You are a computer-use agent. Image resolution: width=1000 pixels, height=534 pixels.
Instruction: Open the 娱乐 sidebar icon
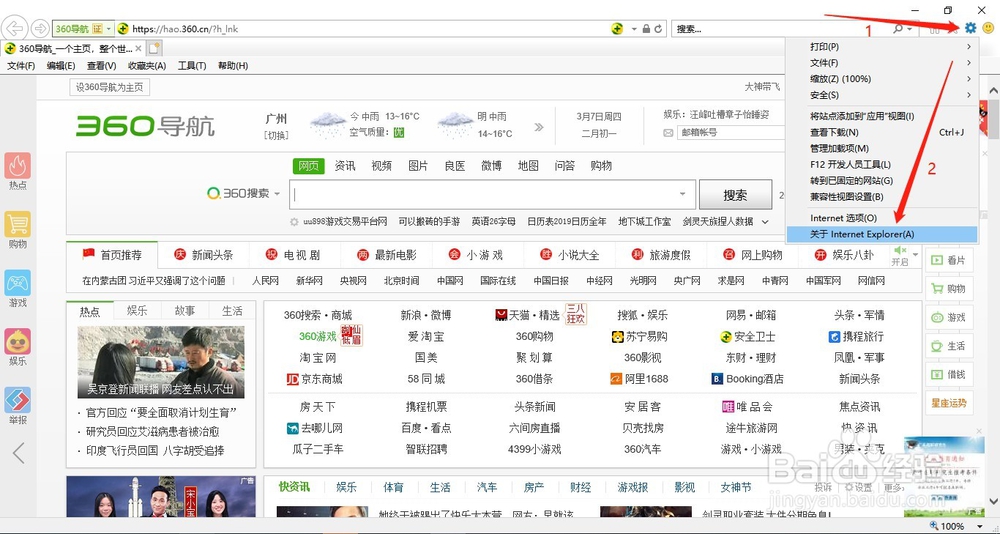coord(18,342)
